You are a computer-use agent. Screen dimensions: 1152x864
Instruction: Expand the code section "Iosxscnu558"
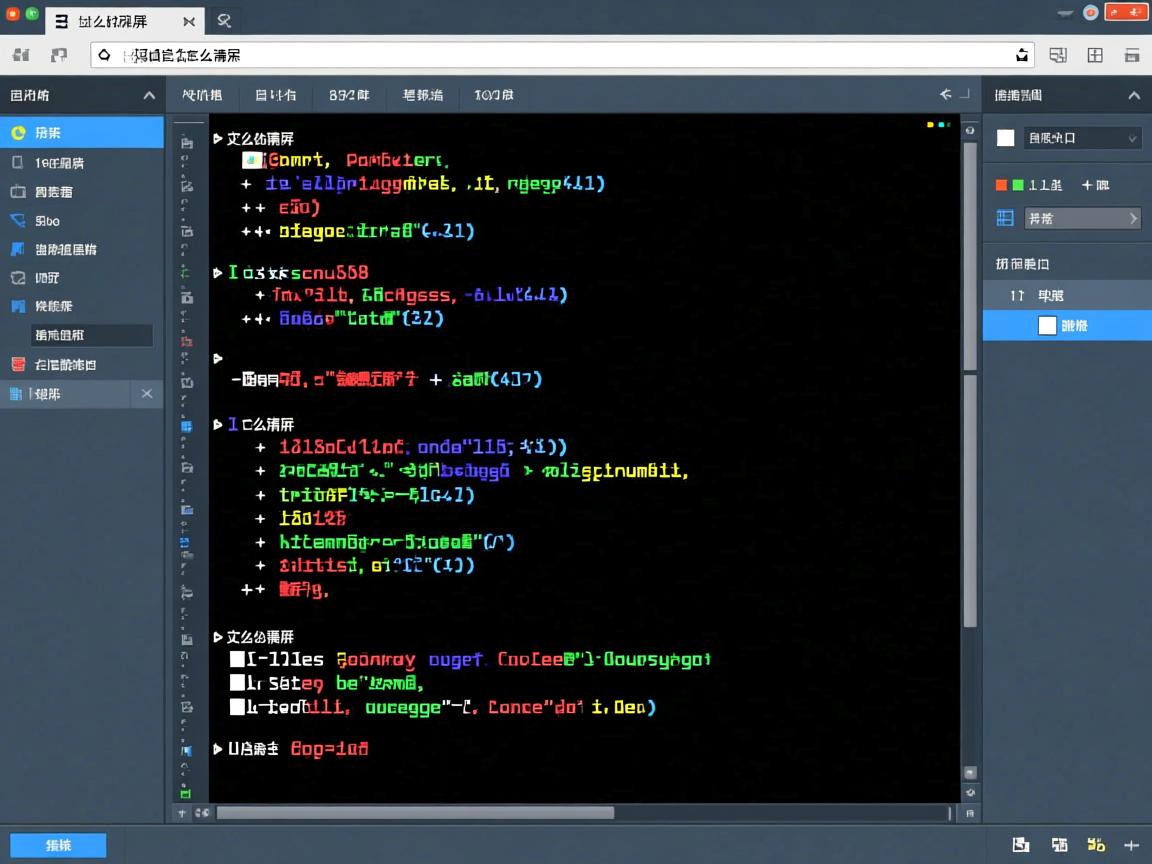click(x=218, y=272)
